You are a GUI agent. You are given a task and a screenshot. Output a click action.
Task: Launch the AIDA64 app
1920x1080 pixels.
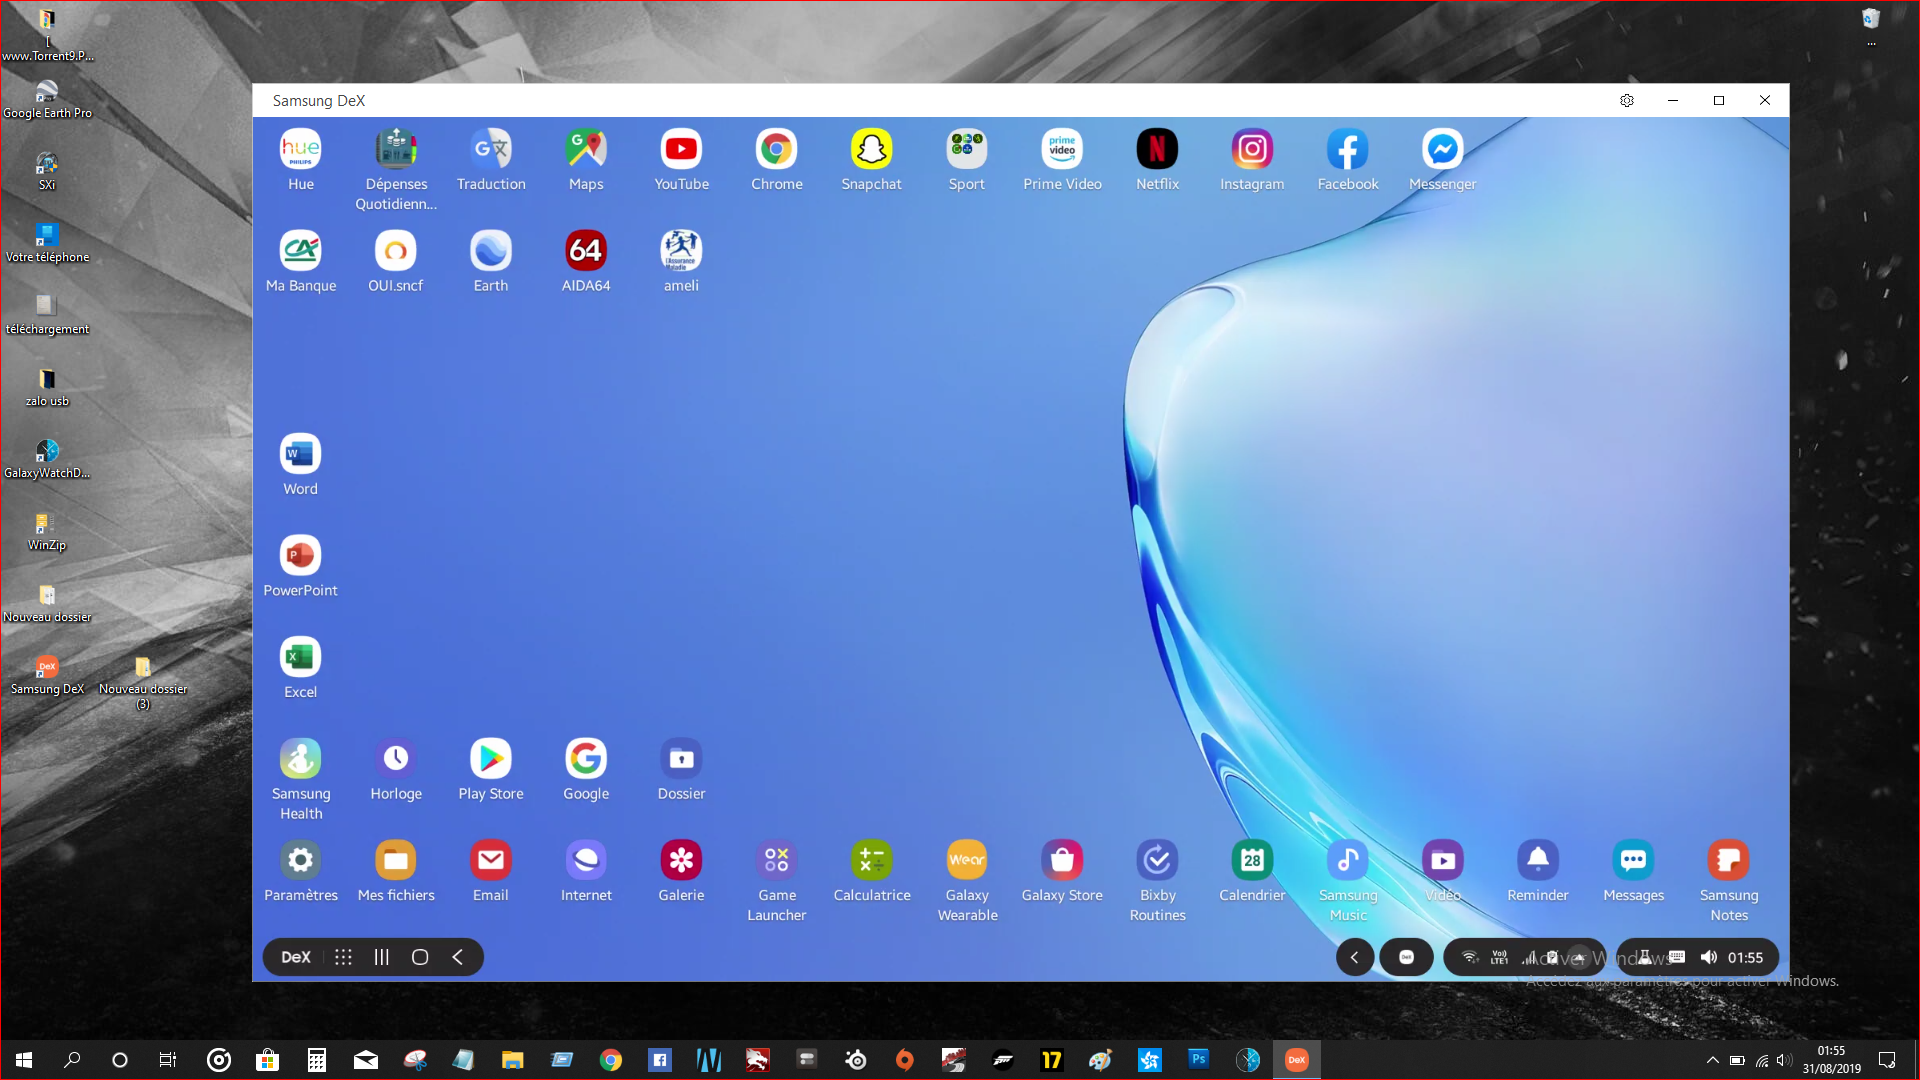tap(585, 251)
